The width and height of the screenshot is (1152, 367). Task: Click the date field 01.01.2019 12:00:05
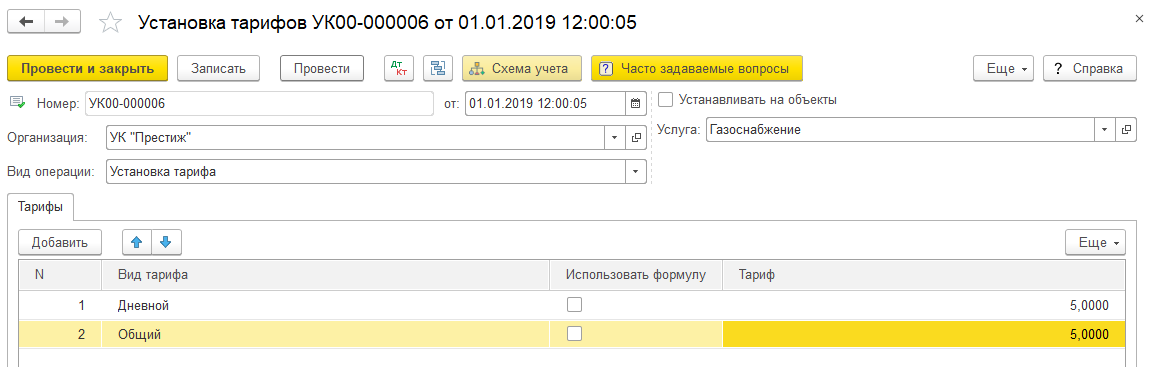pyautogui.click(x=545, y=103)
